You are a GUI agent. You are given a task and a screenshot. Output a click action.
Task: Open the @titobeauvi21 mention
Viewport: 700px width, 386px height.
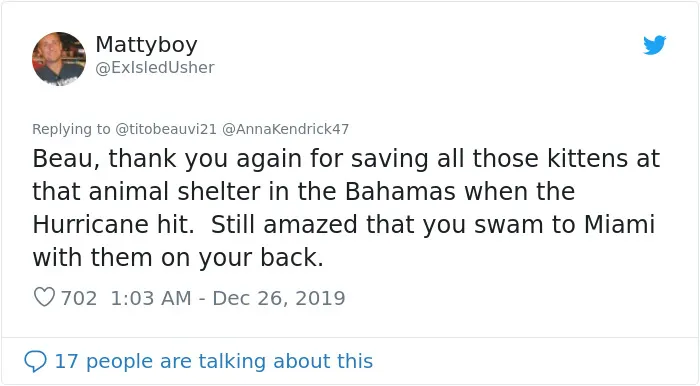tap(166, 129)
